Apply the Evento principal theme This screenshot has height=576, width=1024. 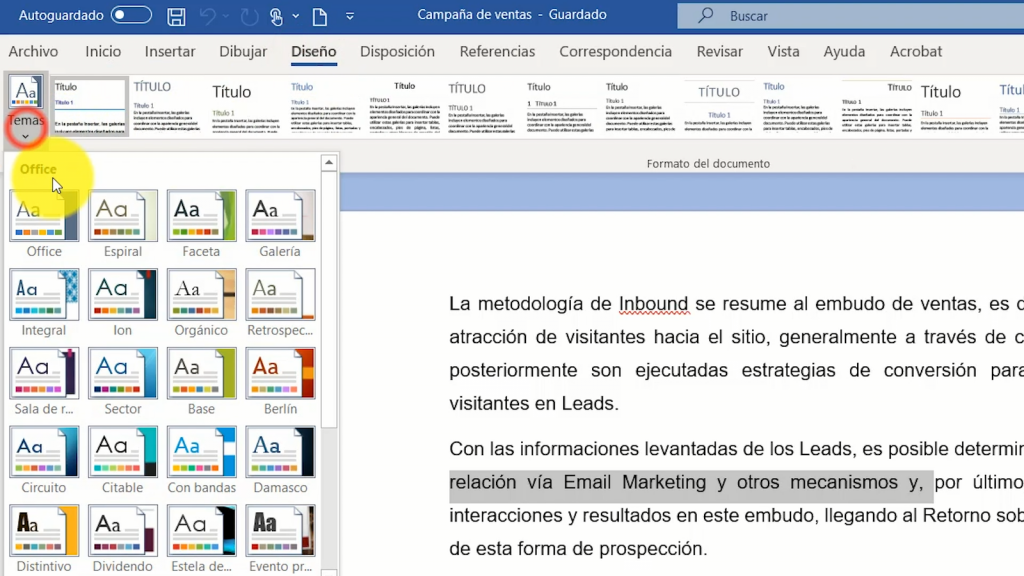pyautogui.click(x=280, y=539)
